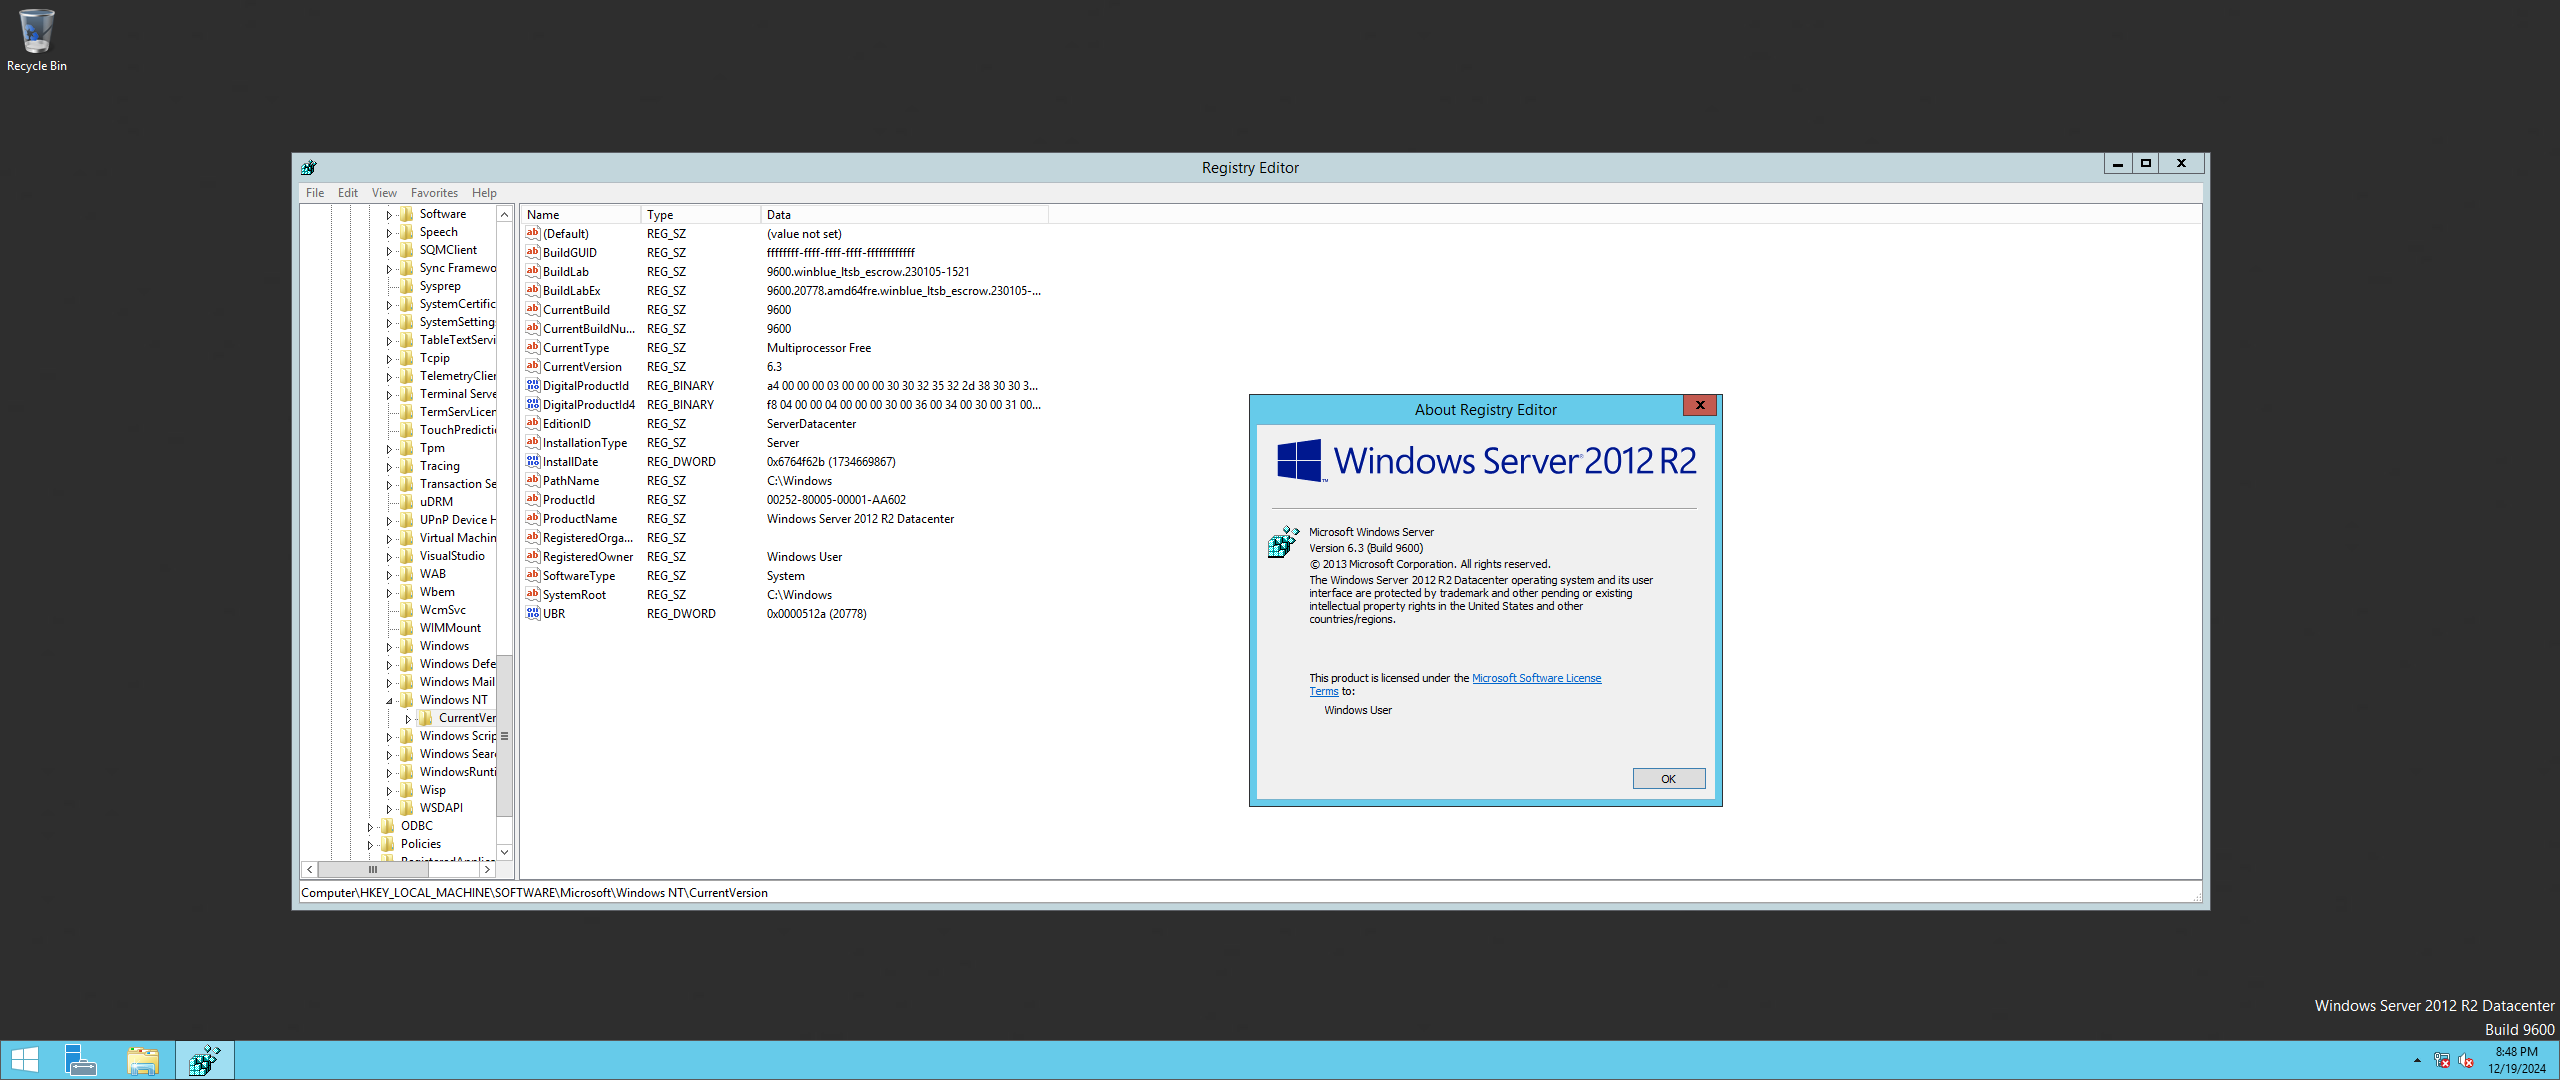
Task: Click the Registry Editor taskbar icon
Action: (205, 1060)
